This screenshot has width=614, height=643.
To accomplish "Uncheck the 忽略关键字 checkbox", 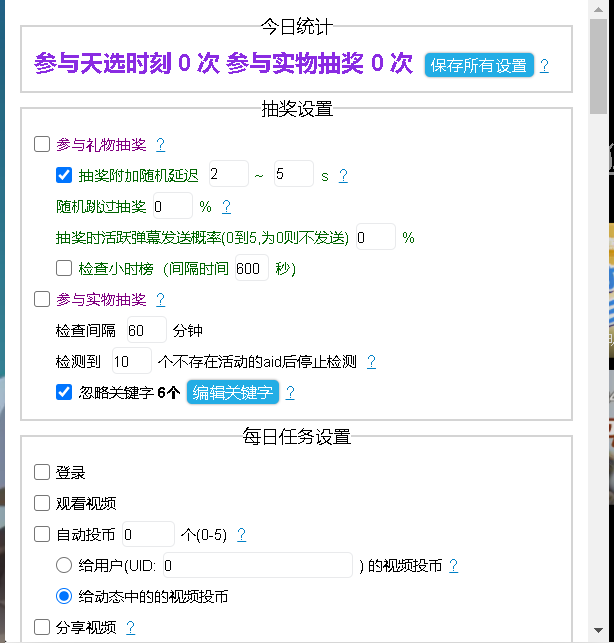I will 64,392.
